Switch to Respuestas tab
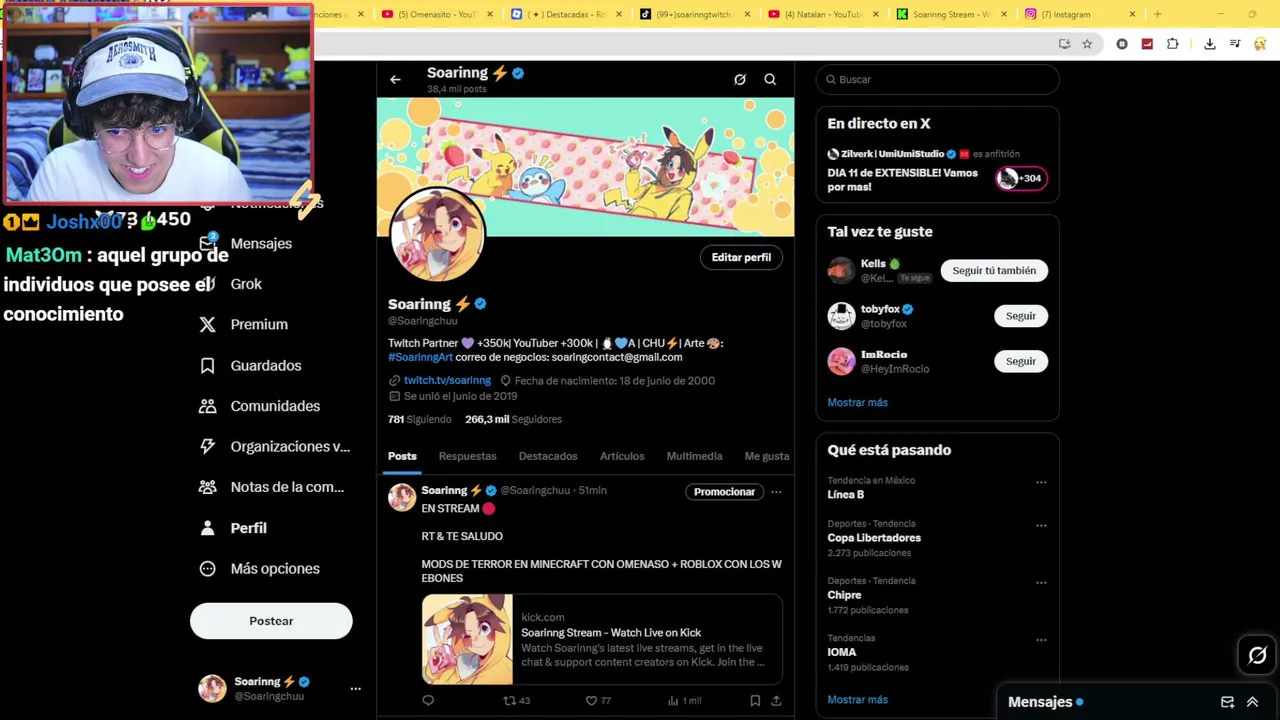1280x720 pixels. [x=467, y=456]
